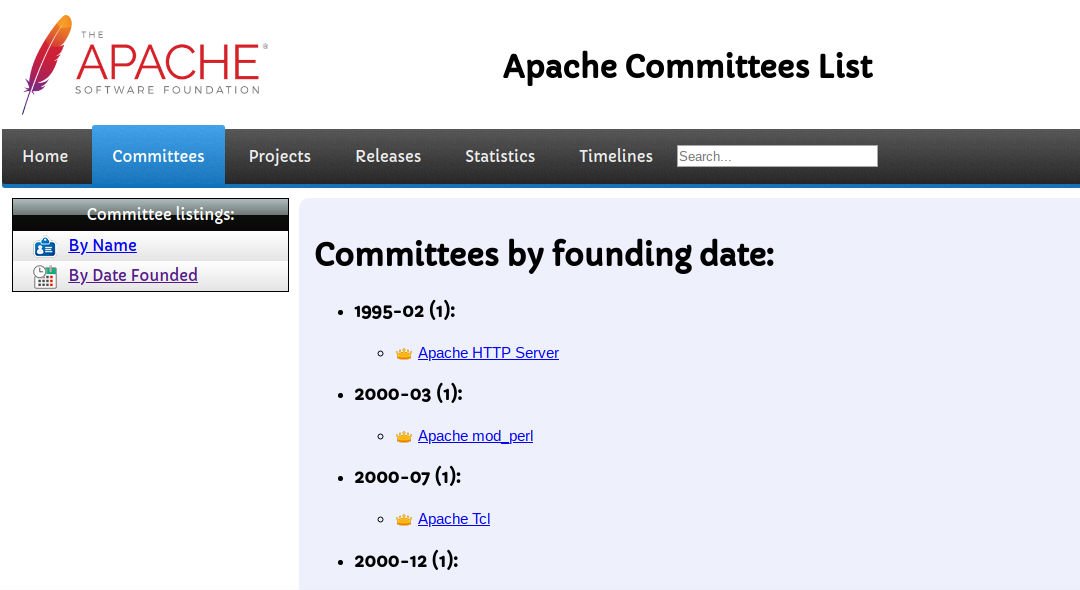Click the By Name ID badge icon
Viewport: 1080px width, 590px height.
(x=45, y=246)
